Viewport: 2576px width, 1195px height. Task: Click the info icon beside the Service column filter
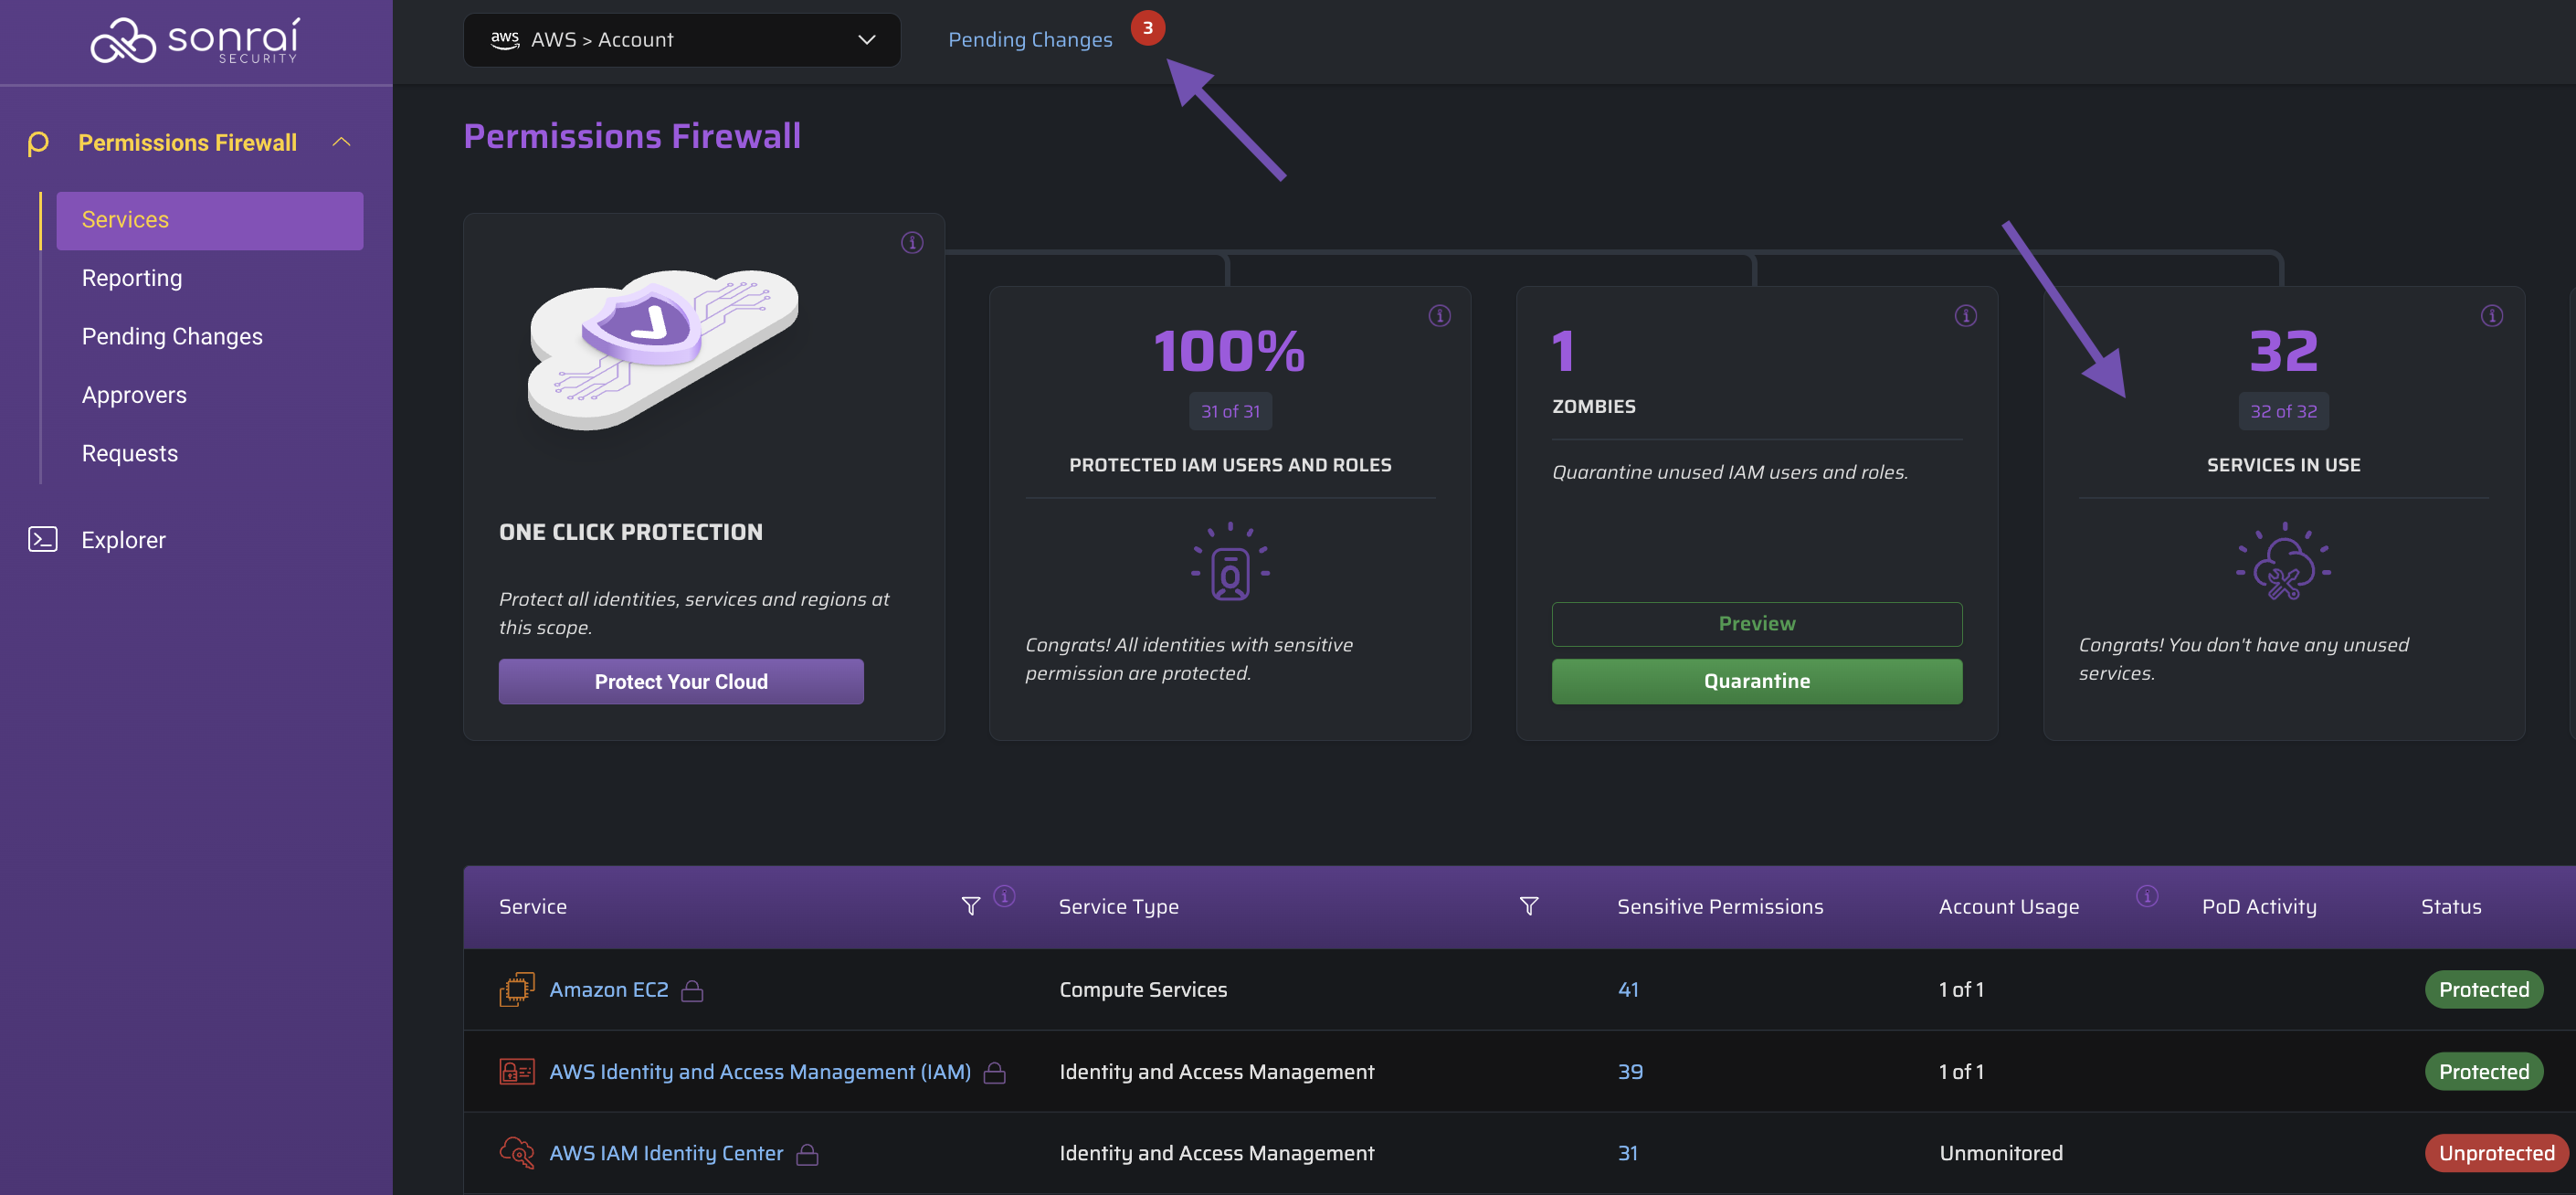click(x=1004, y=895)
